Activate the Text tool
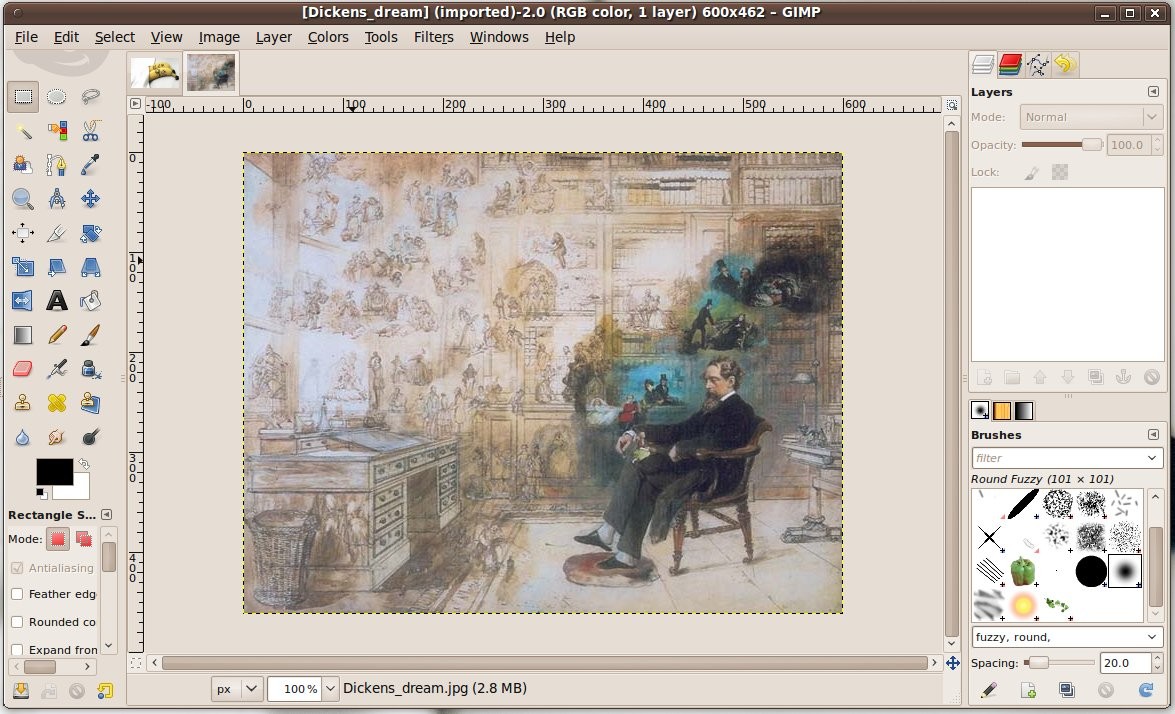The image size is (1175, 714). pos(56,301)
